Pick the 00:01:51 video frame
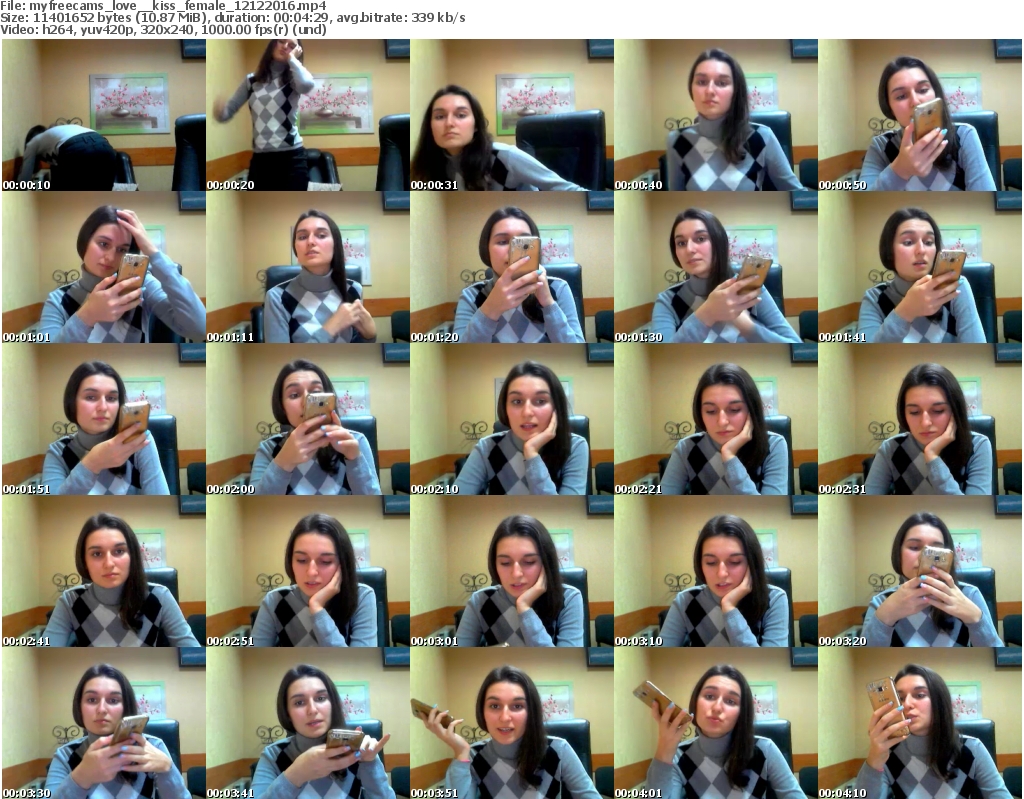 [x=104, y=419]
